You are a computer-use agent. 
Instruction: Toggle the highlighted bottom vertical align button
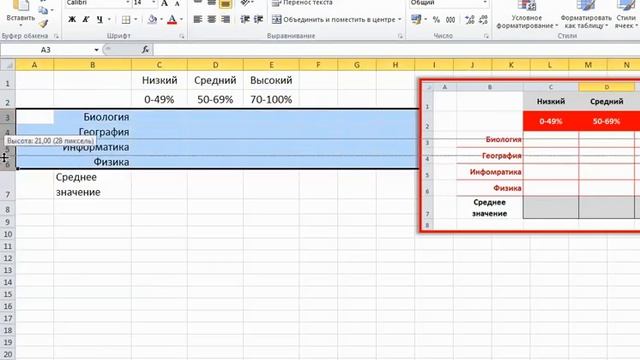[x=225, y=4]
